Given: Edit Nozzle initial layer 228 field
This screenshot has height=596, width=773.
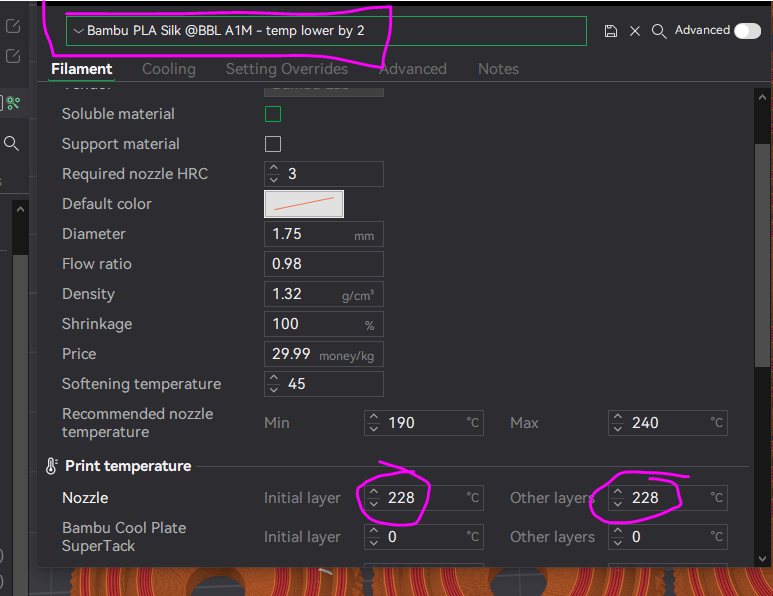Looking at the screenshot, I should [424, 498].
